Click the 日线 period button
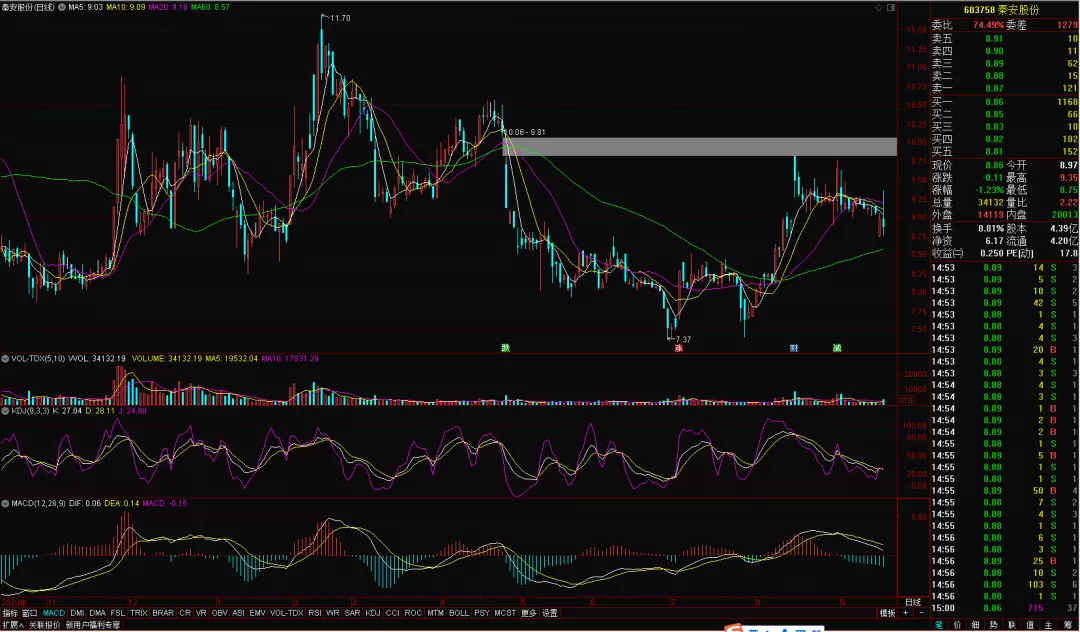 [x=913, y=602]
